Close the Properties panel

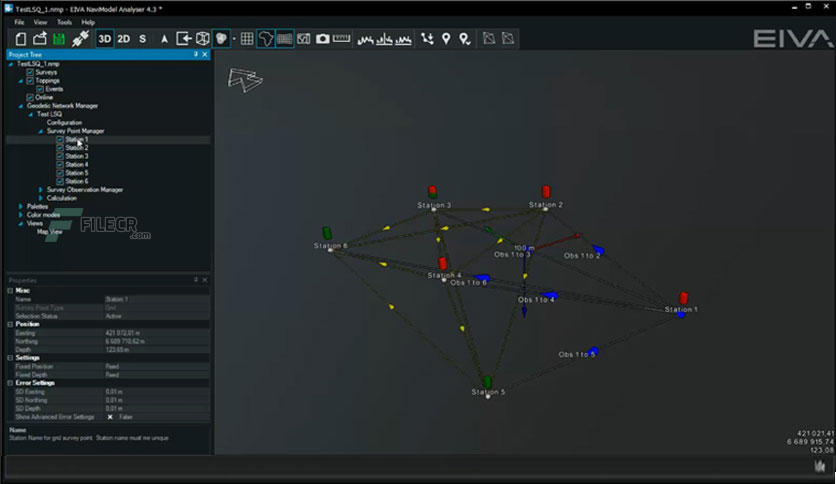205,280
